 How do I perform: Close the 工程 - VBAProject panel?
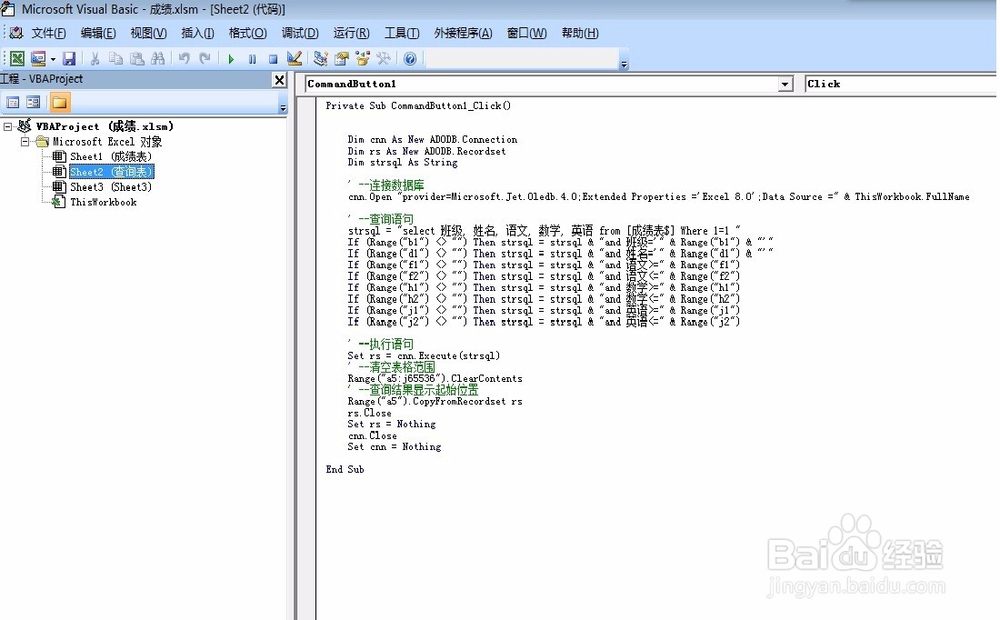point(279,80)
